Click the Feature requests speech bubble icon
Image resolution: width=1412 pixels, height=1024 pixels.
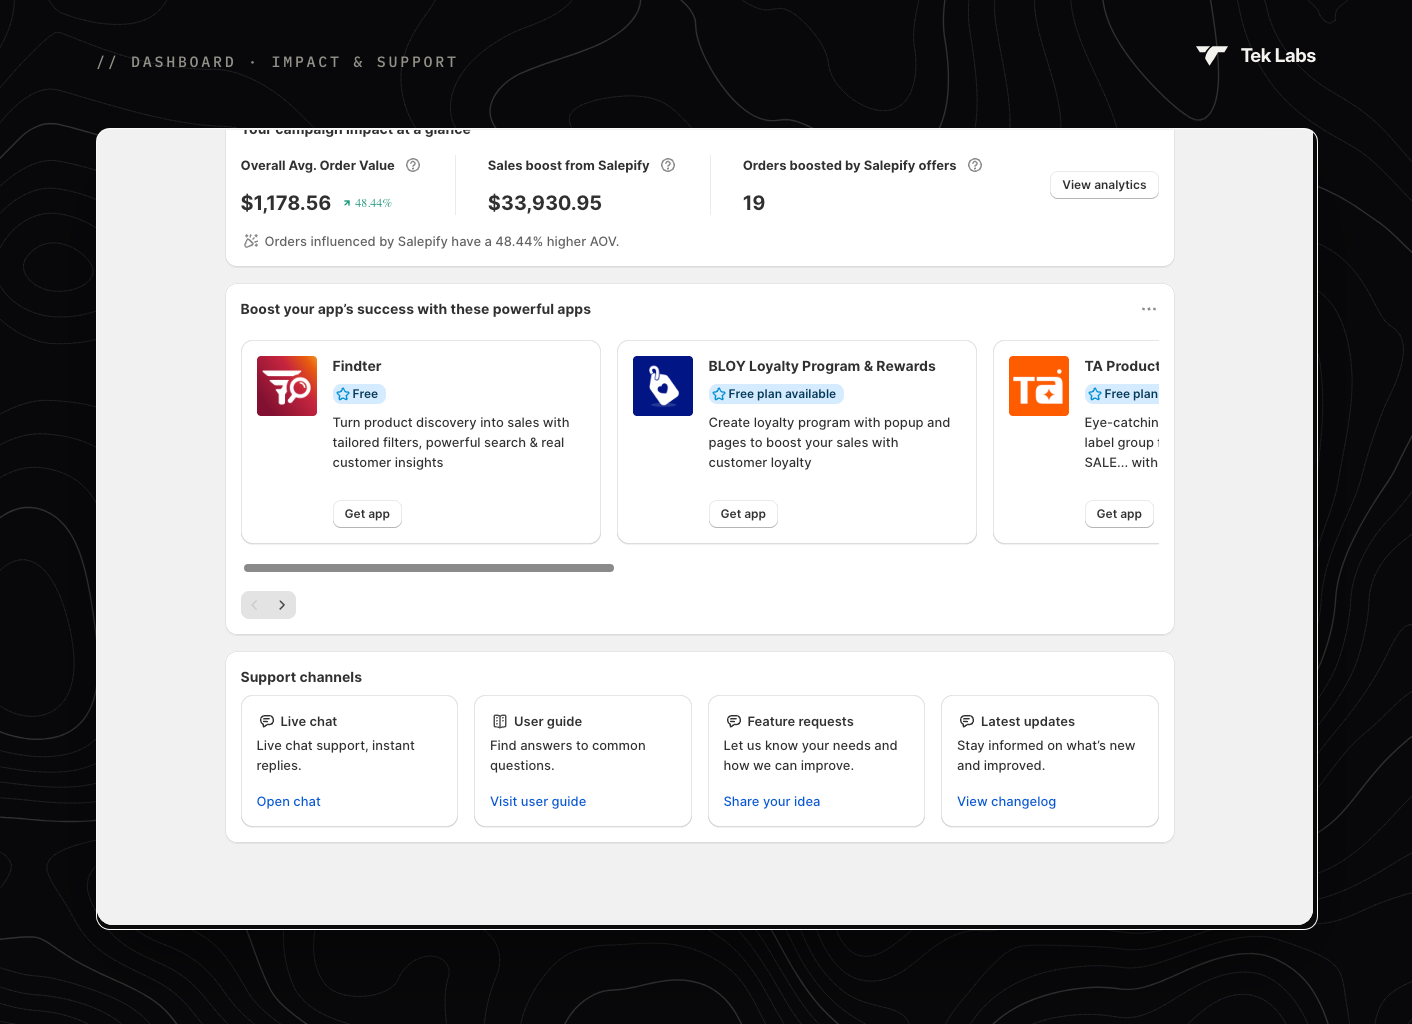click(734, 721)
